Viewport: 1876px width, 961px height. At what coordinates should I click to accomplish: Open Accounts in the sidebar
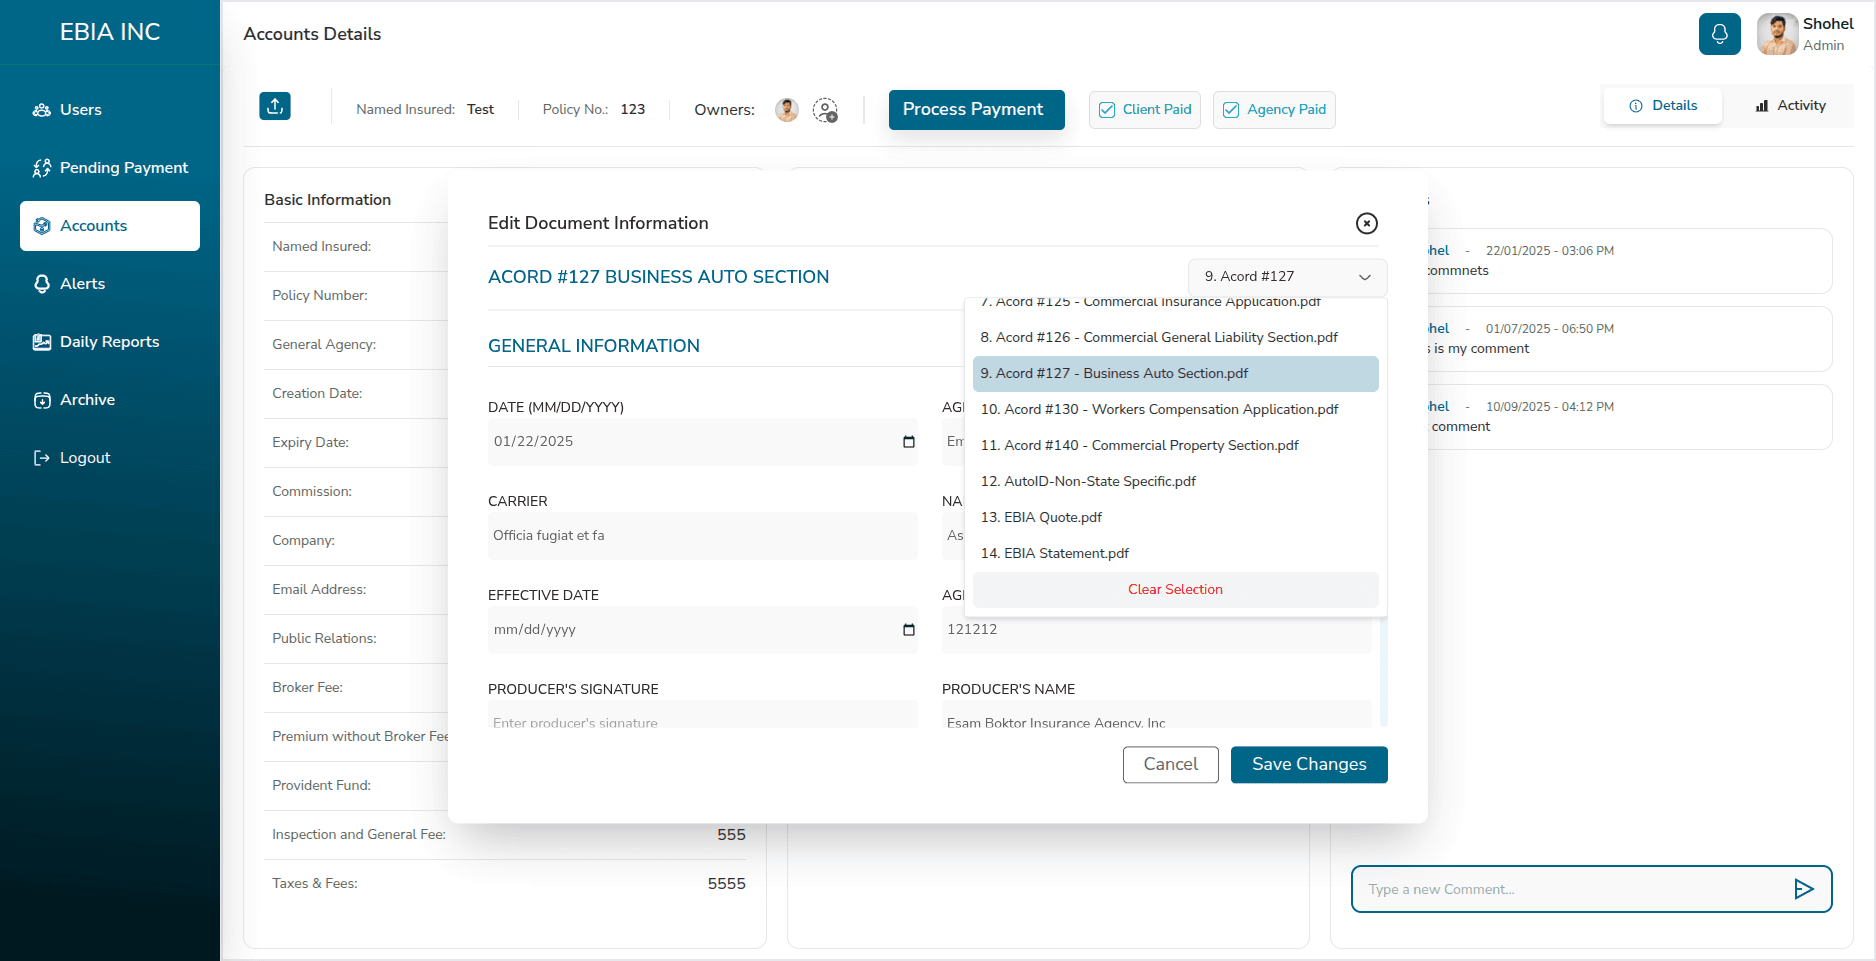click(110, 226)
